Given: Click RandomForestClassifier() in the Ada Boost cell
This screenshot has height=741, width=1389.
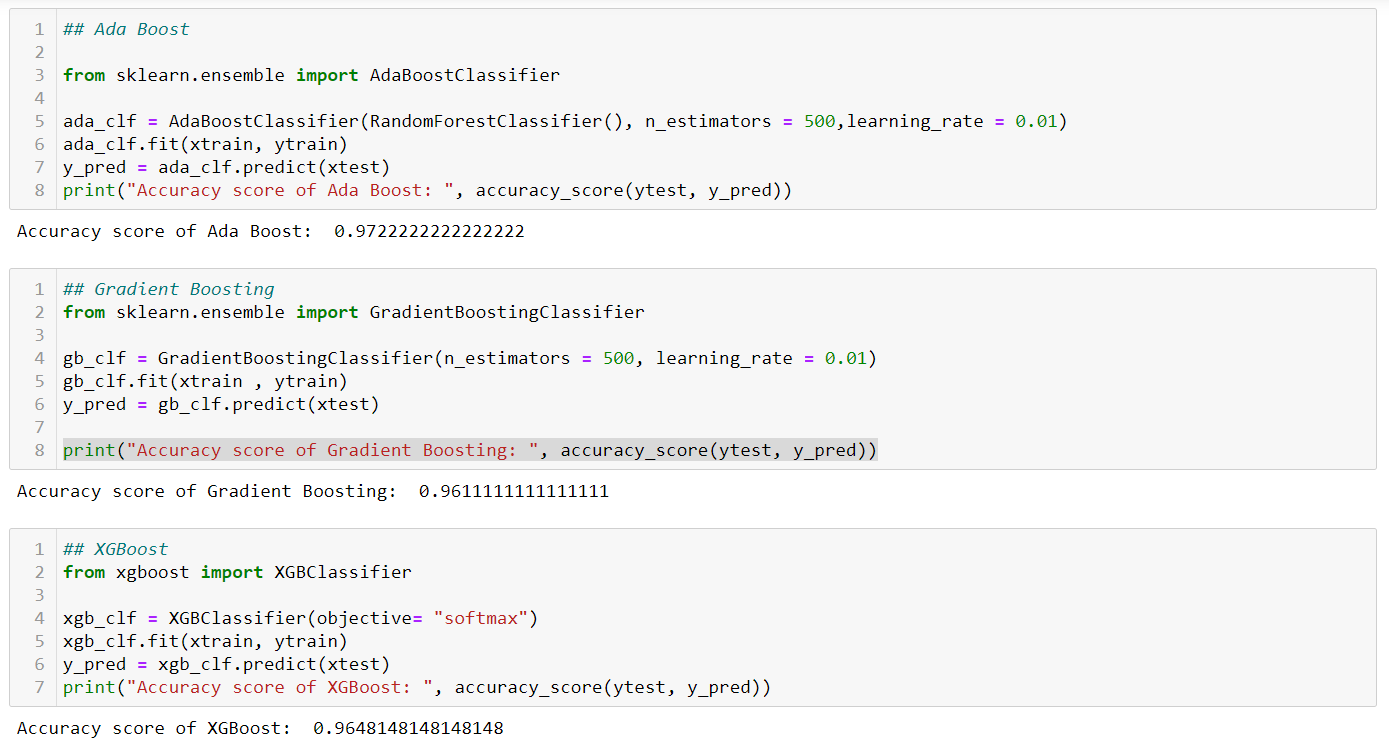Looking at the screenshot, I should tap(497, 121).
